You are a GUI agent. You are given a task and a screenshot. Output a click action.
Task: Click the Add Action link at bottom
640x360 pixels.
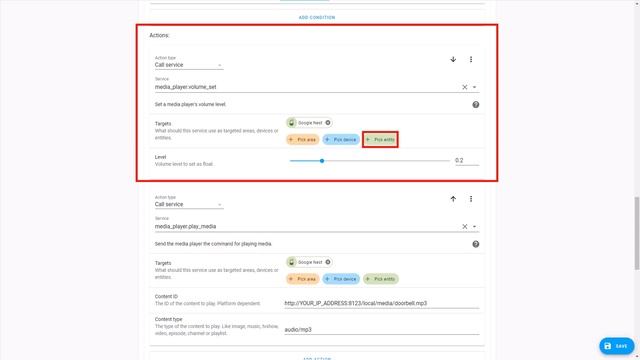click(317, 358)
